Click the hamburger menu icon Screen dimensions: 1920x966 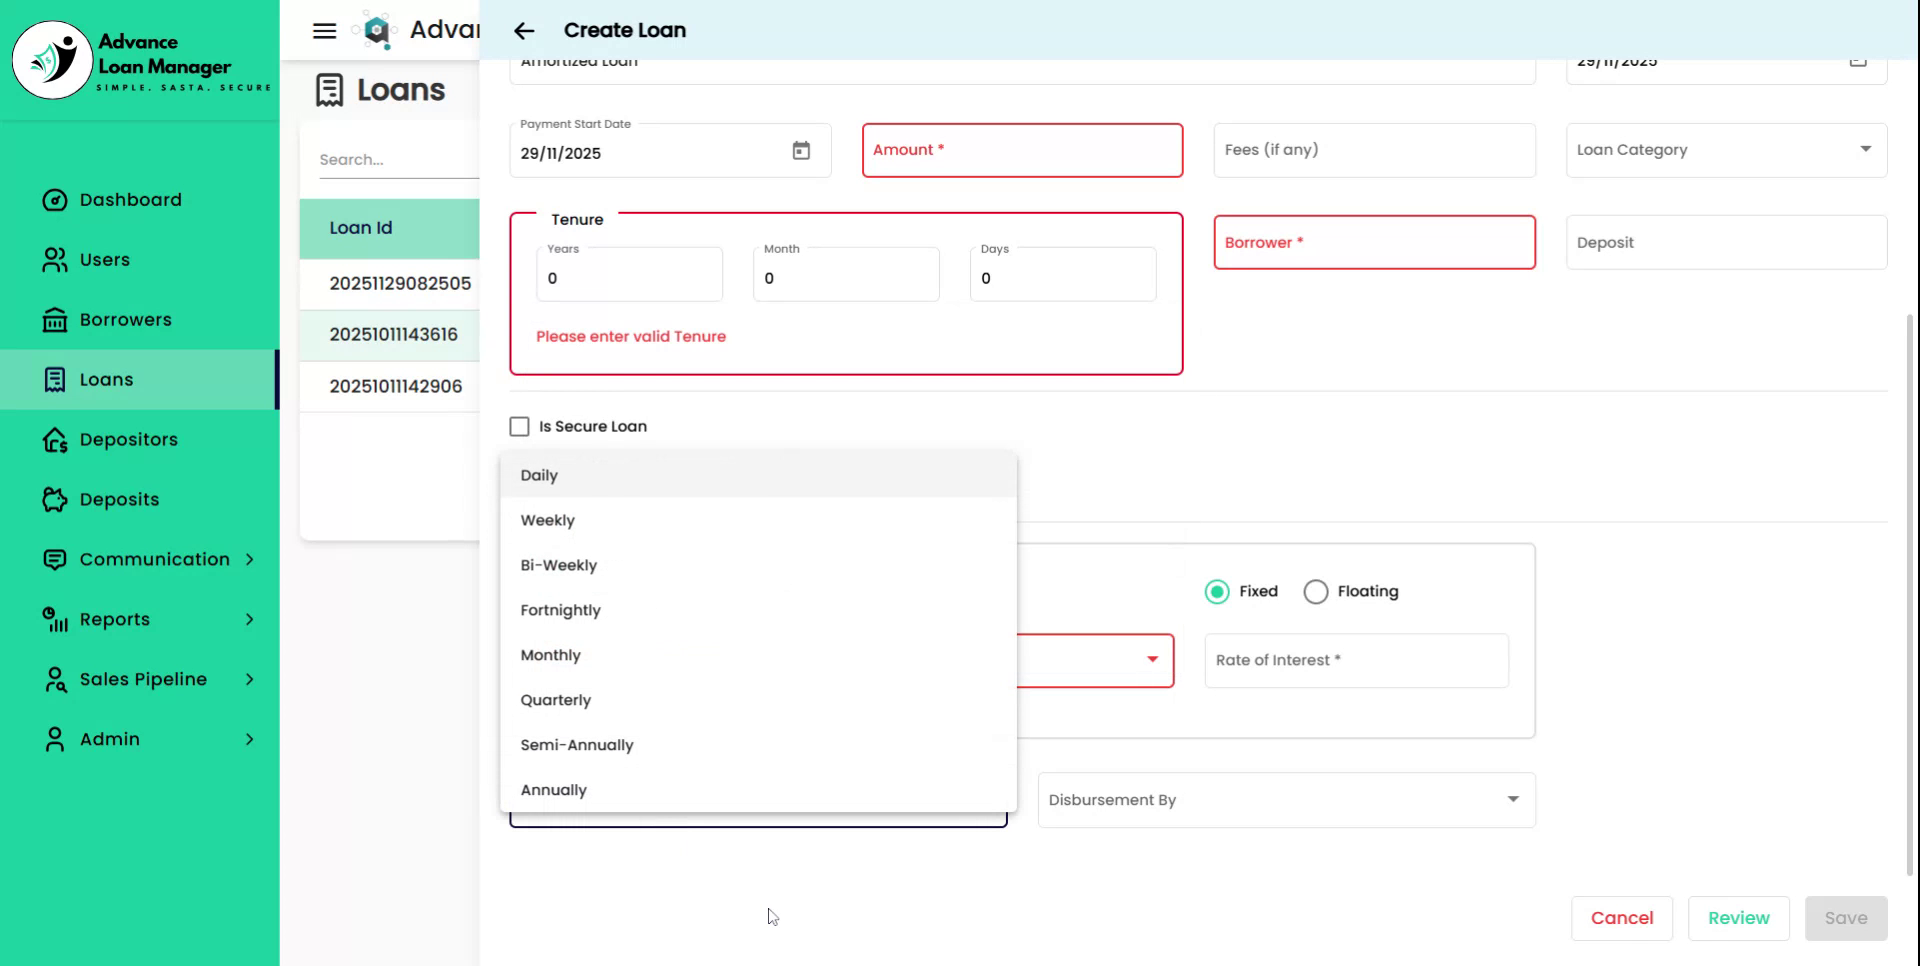coord(323,30)
